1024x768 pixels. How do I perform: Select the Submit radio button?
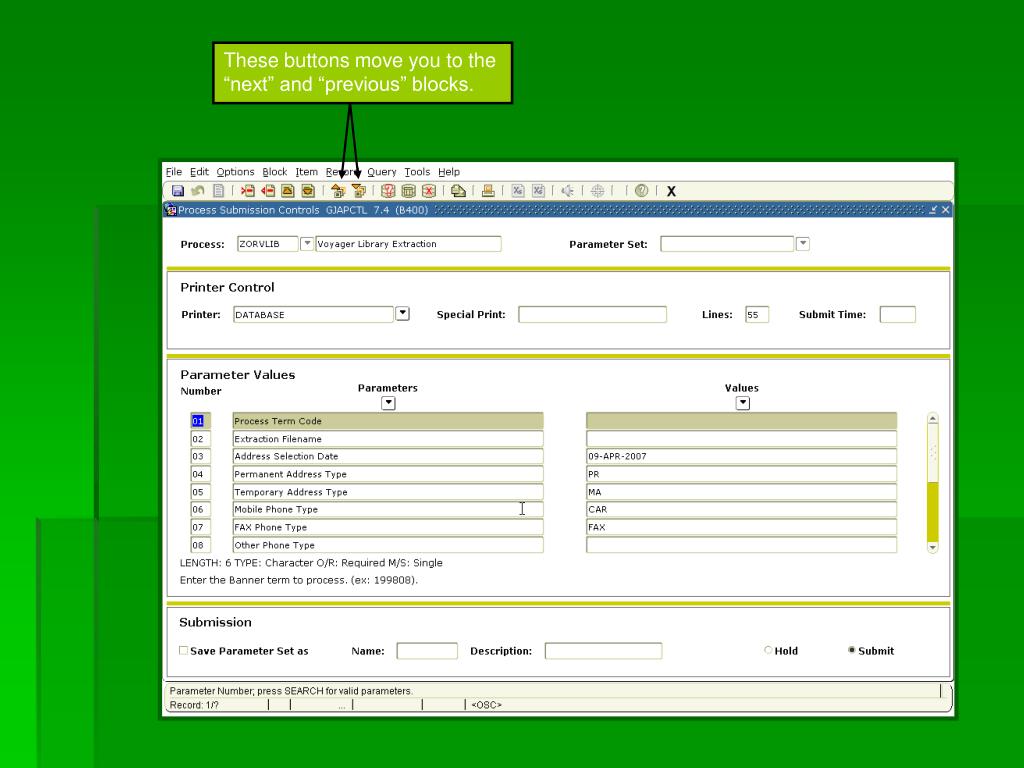point(852,650)
